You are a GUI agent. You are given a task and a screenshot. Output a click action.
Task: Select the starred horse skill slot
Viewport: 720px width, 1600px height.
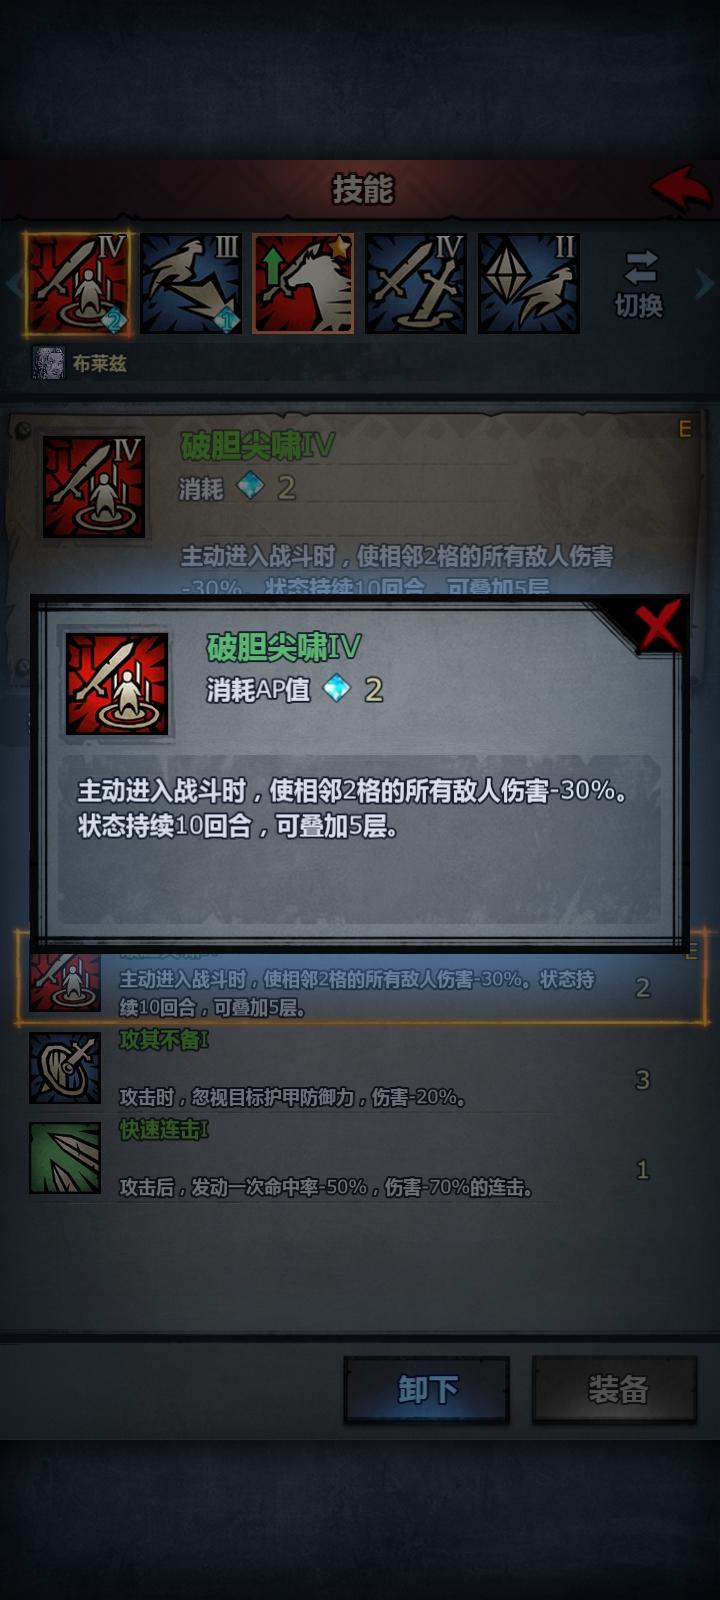click(x=303, y=283)
